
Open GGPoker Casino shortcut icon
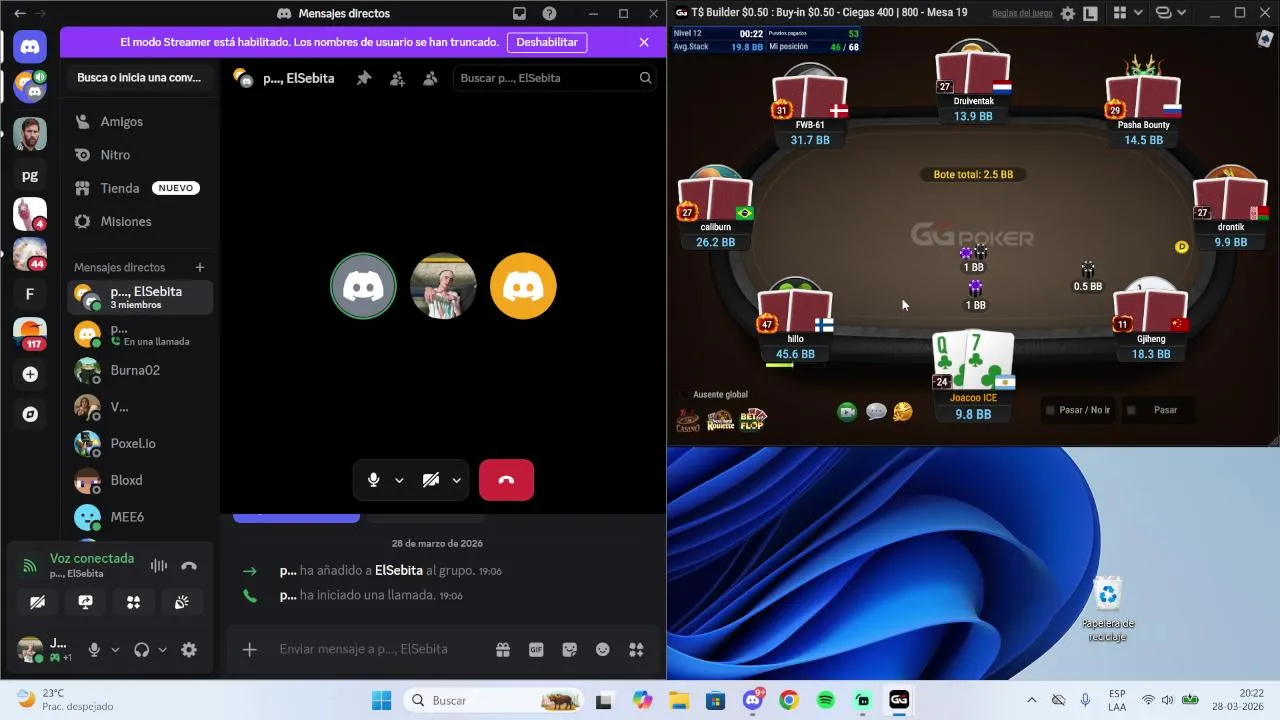click(688, 420)
